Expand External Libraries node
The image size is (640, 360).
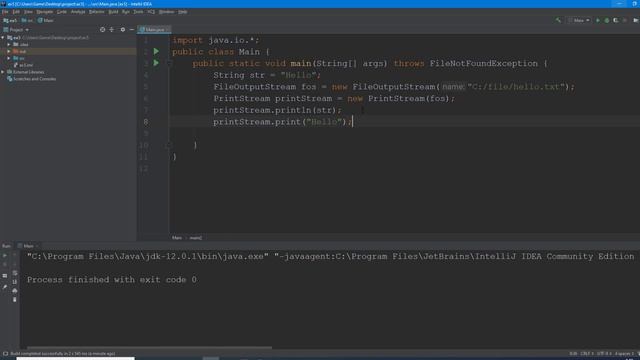[x=3, y=72]
